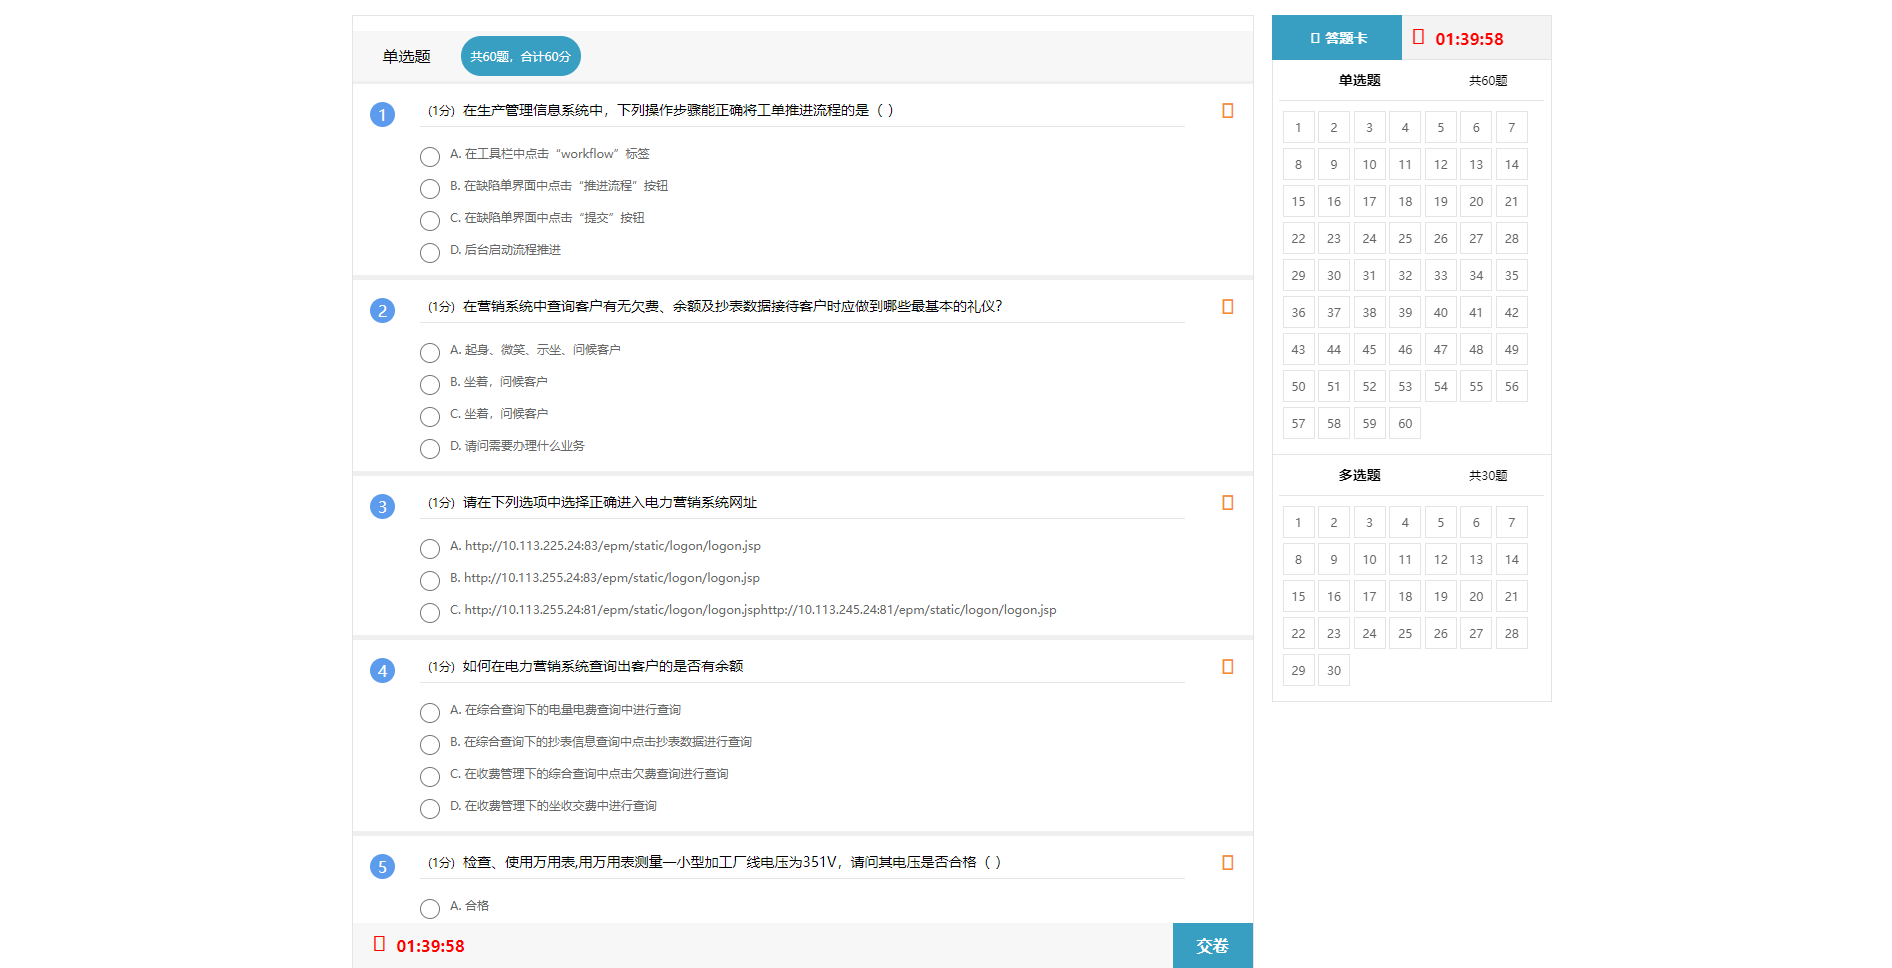Click the 单选题 heading in answer card
1892x968 pixels.
click(x=1359, y=80)
